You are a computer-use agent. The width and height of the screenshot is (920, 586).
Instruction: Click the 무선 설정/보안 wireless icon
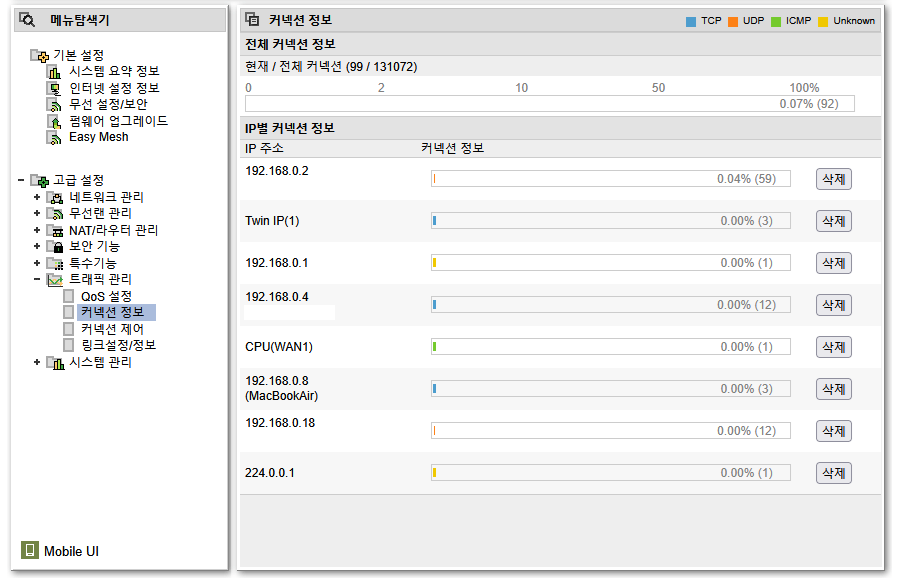coord(54,105)
